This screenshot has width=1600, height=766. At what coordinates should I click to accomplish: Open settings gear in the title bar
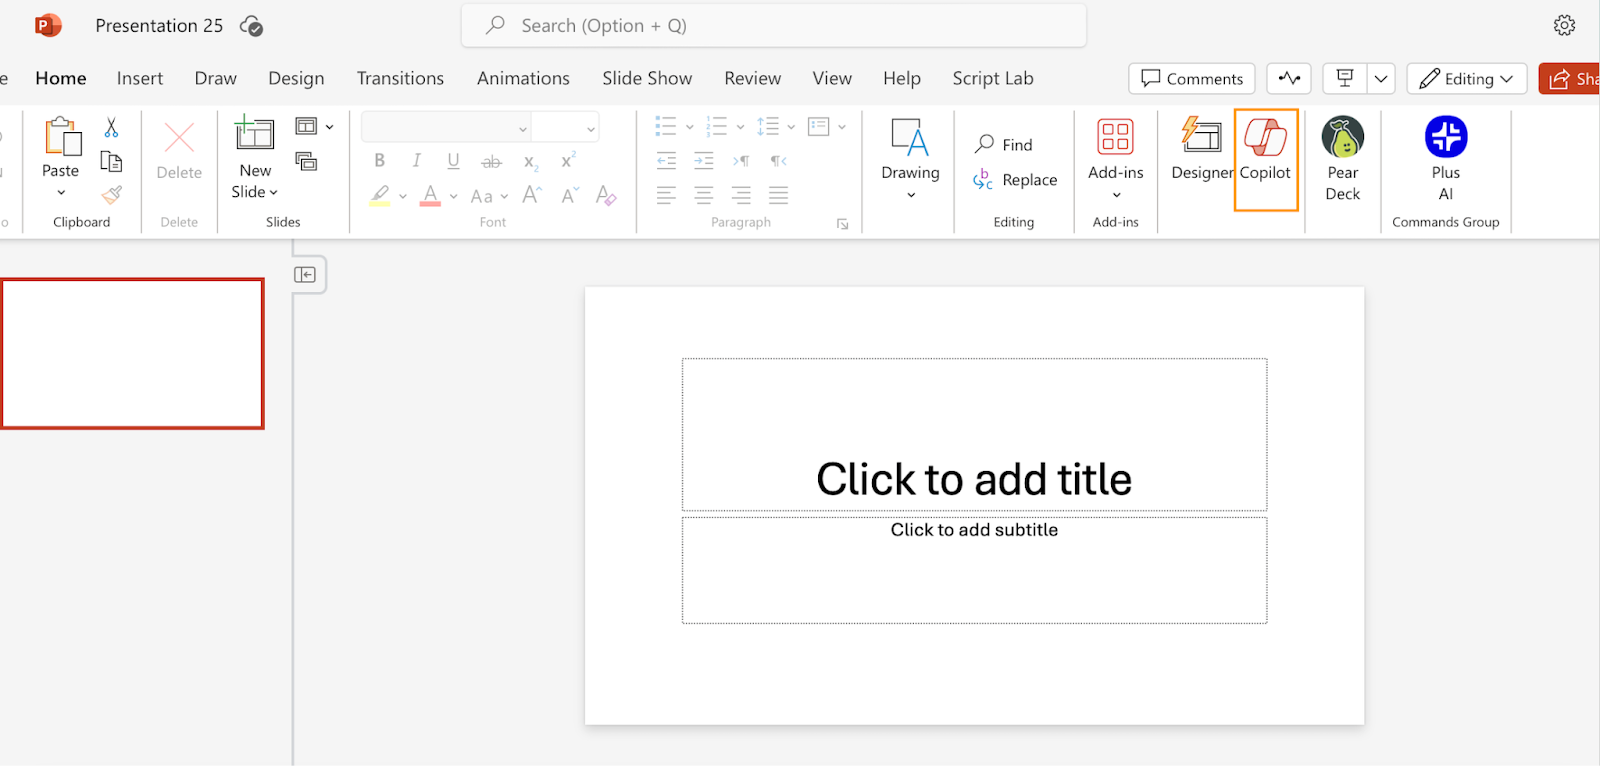(1565, 25)
